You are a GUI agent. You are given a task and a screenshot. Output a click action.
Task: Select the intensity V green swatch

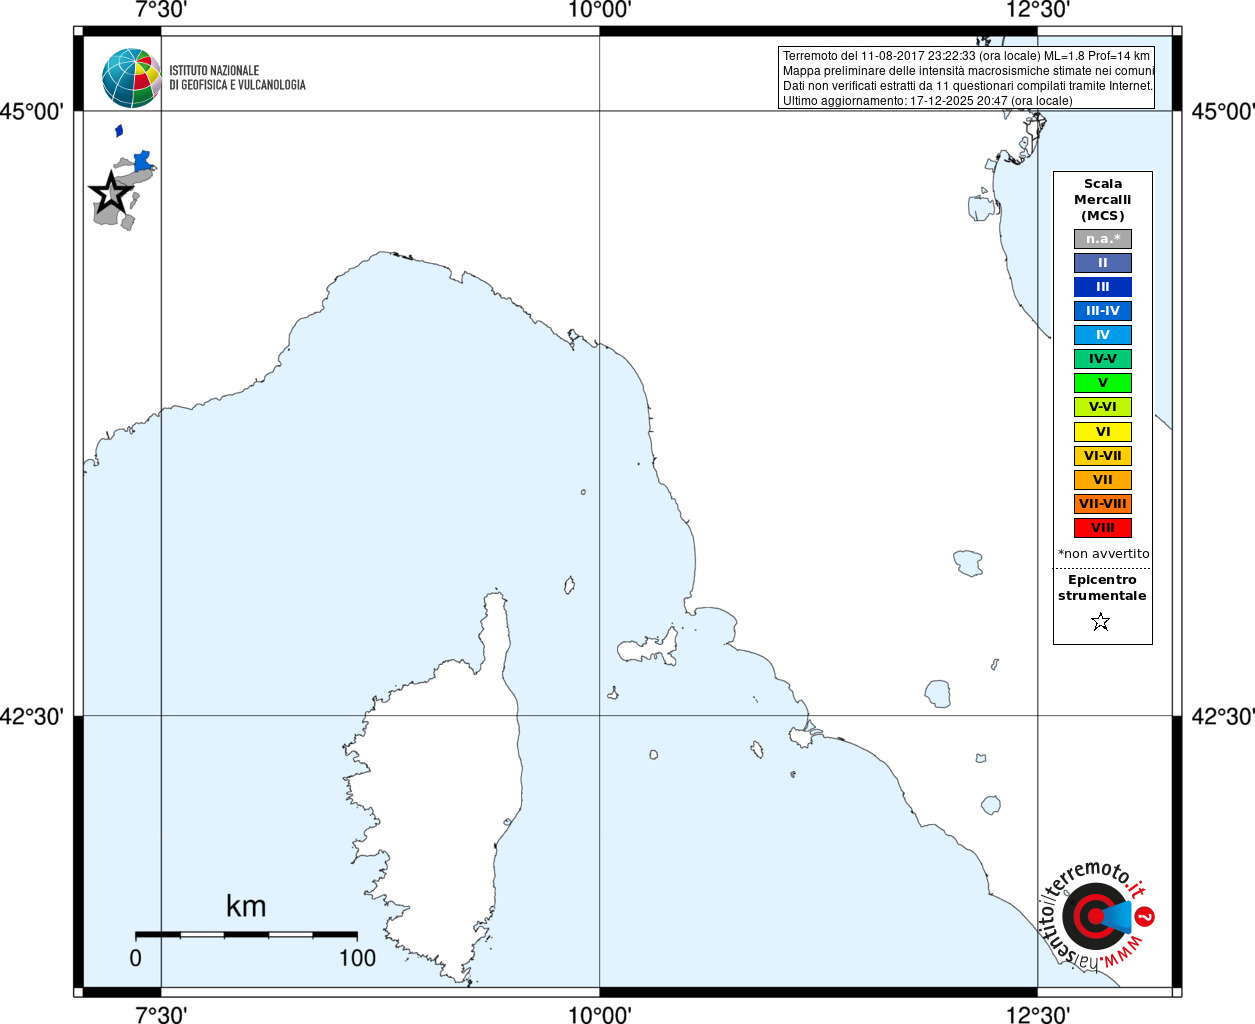coord(1103,383)
